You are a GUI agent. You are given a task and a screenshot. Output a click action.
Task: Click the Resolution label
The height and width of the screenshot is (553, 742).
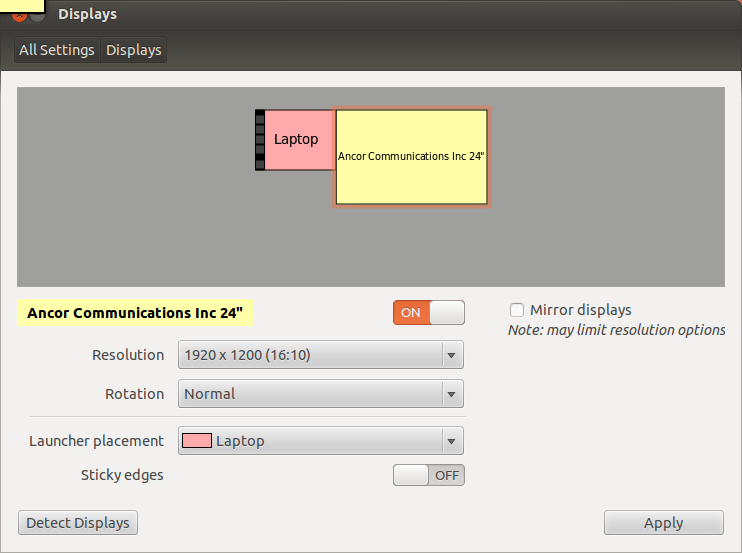pyautogui.click(x=128, y=355)
